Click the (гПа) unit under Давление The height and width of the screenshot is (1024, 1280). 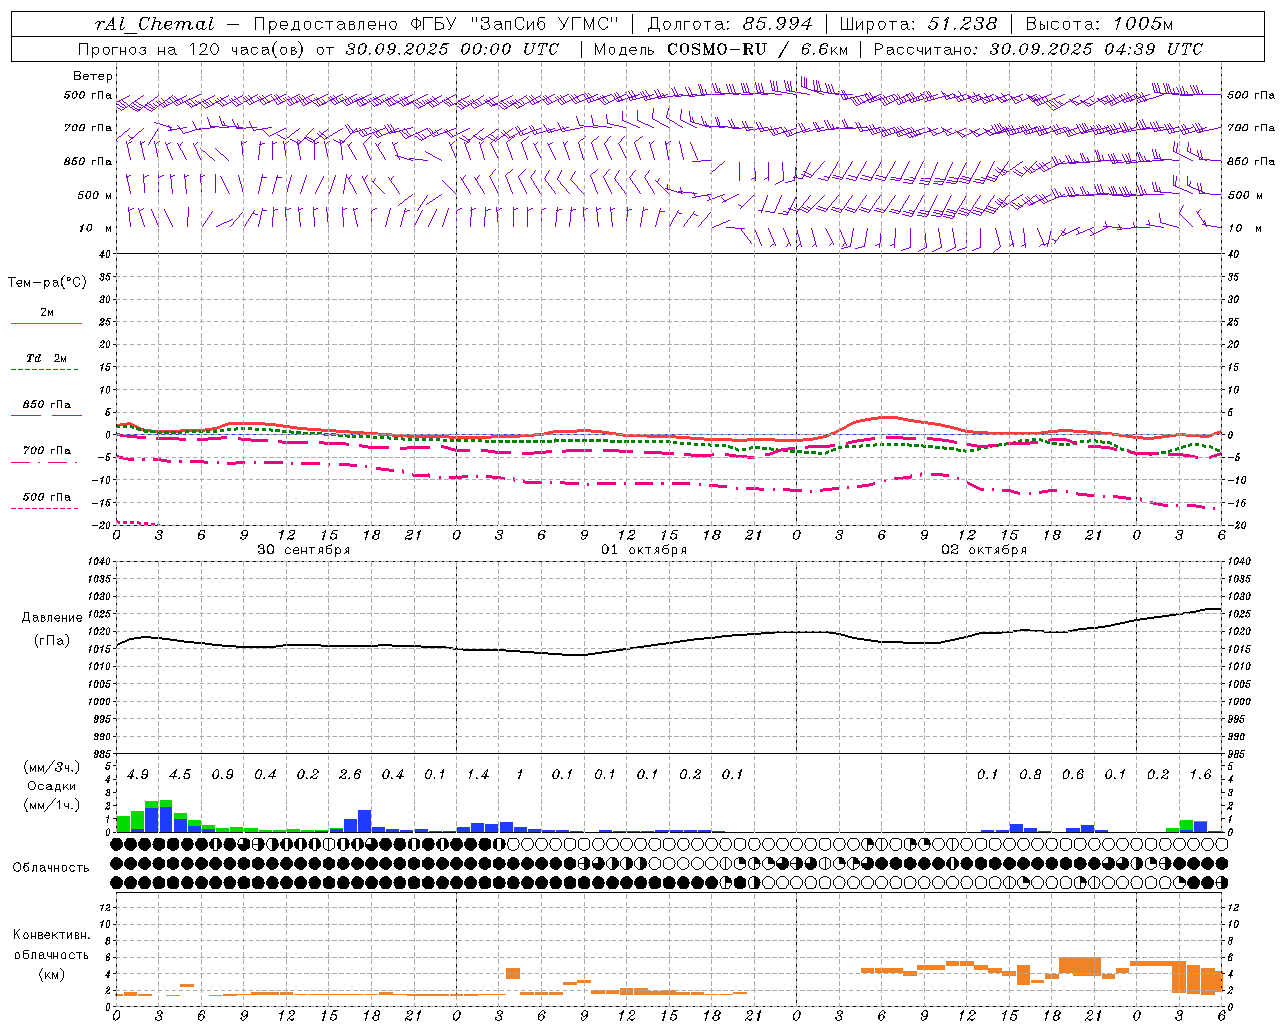pyautogui.click(x=52, y=641)
